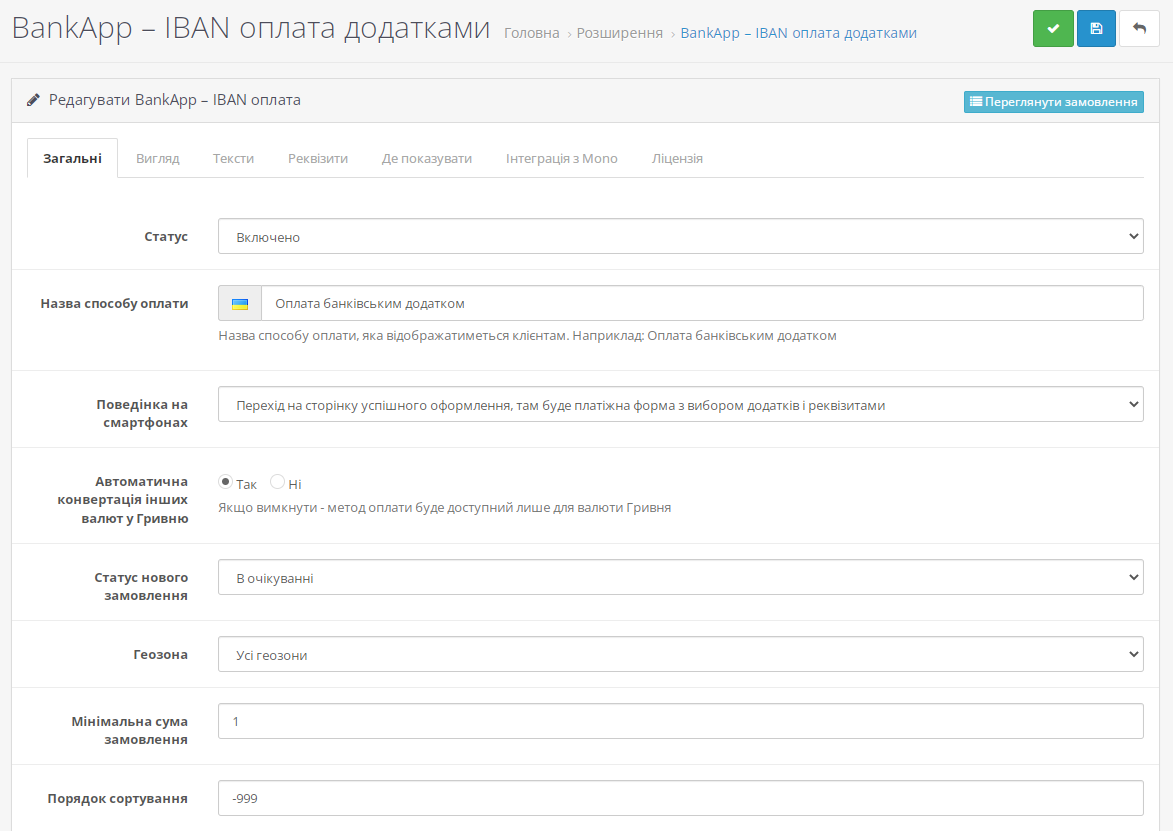Viewport: 1173px width, 831px height.
Task: Click the blue floppy disk save icon
Action: coord(1096,29)
